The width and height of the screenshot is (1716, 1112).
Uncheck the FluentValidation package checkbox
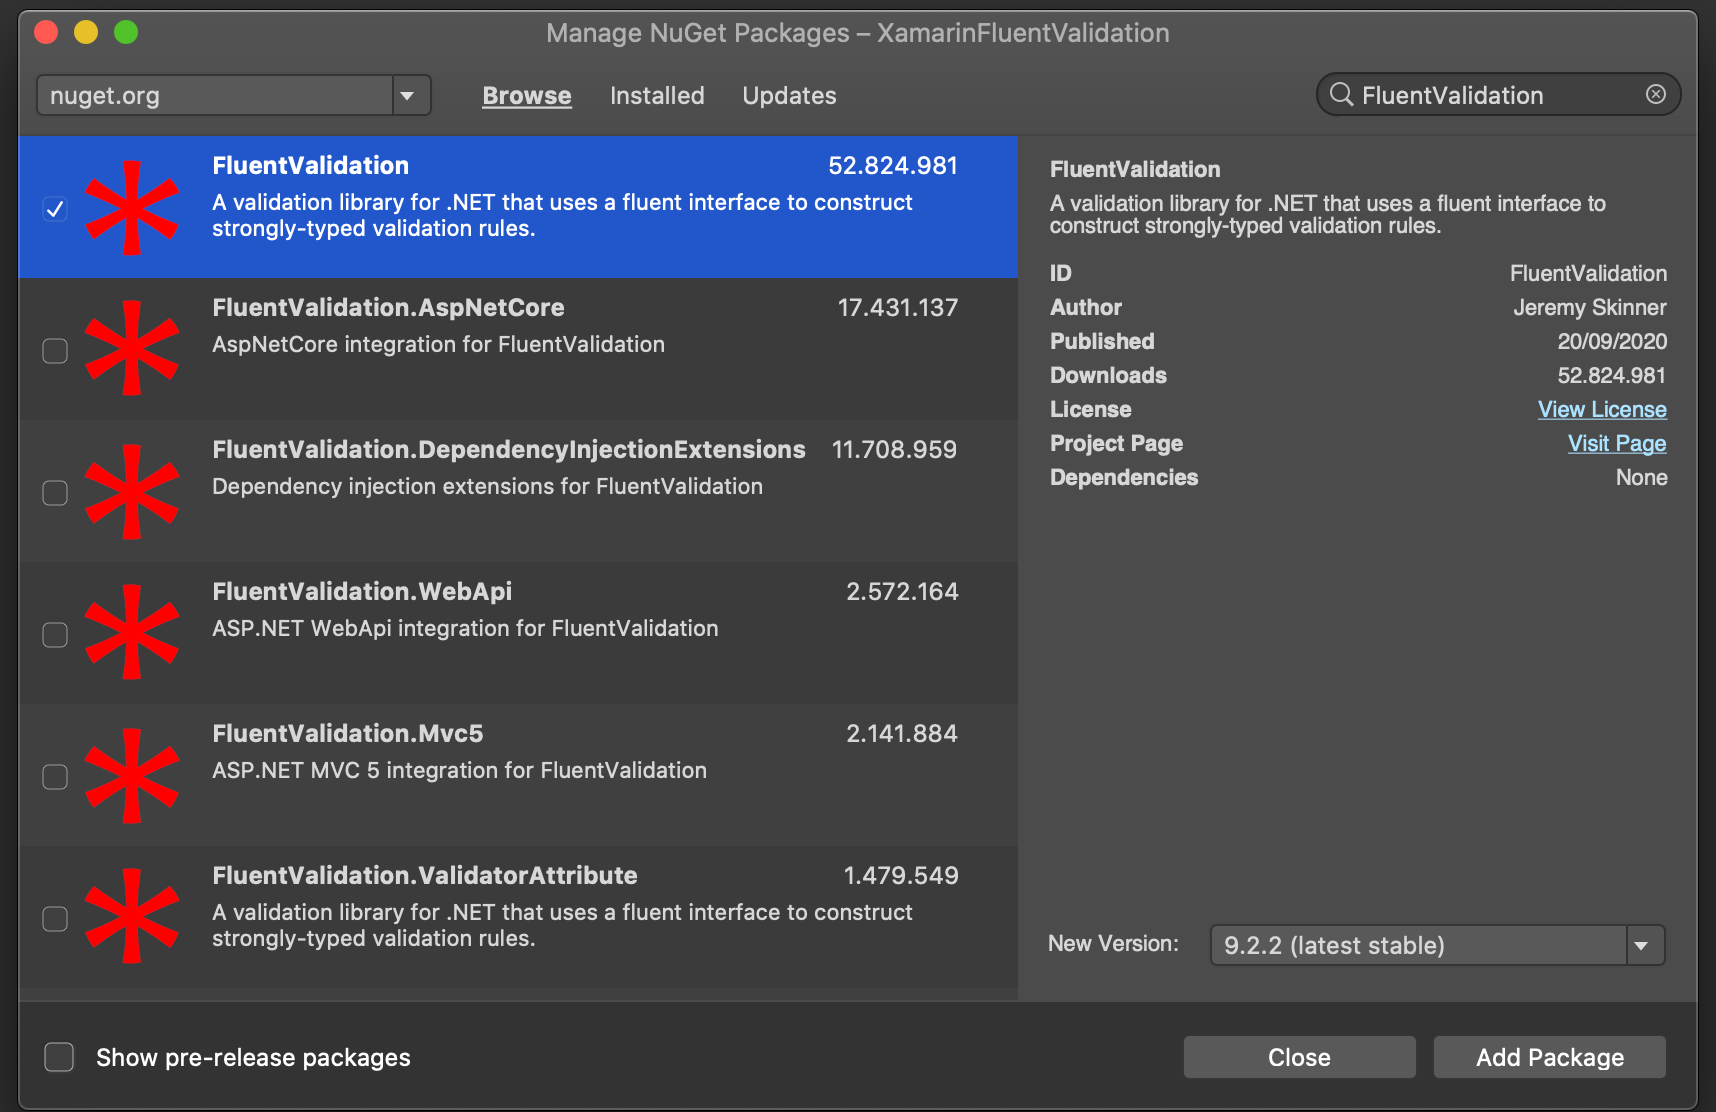coord(55,209)
